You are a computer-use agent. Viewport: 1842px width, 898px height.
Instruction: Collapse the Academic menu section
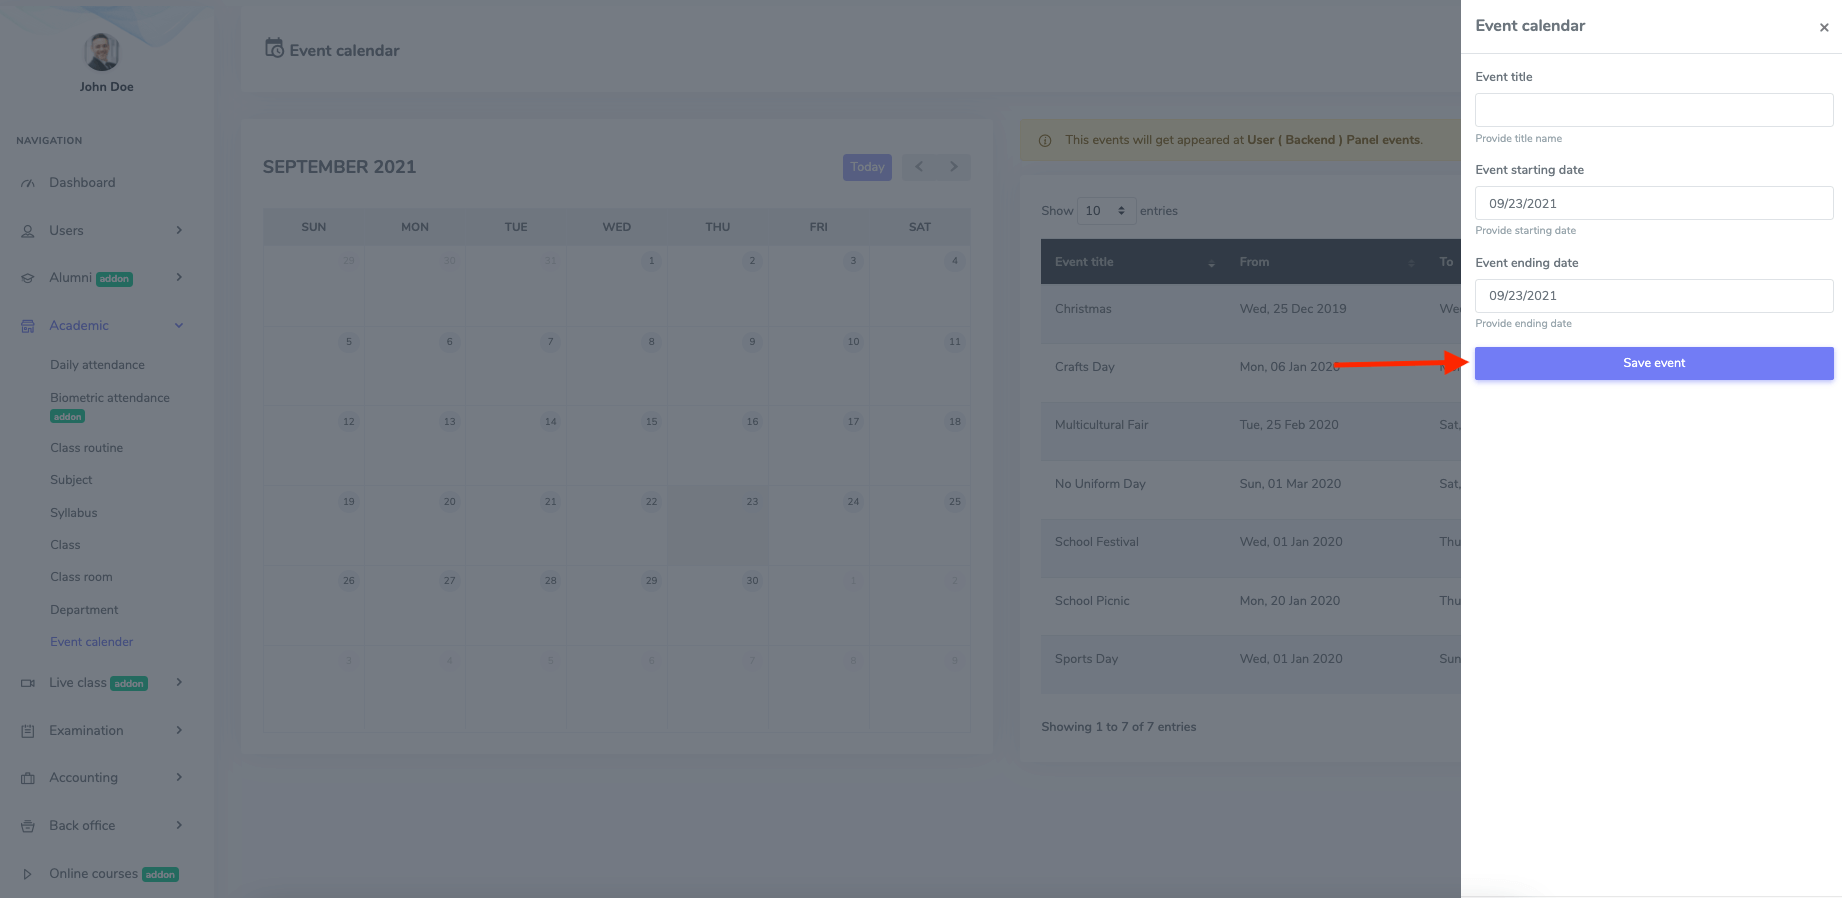coord(179,326)
